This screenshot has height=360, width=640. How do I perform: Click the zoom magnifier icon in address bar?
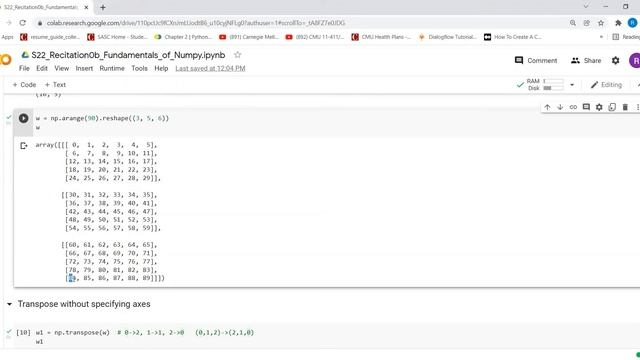pos(573,23)
